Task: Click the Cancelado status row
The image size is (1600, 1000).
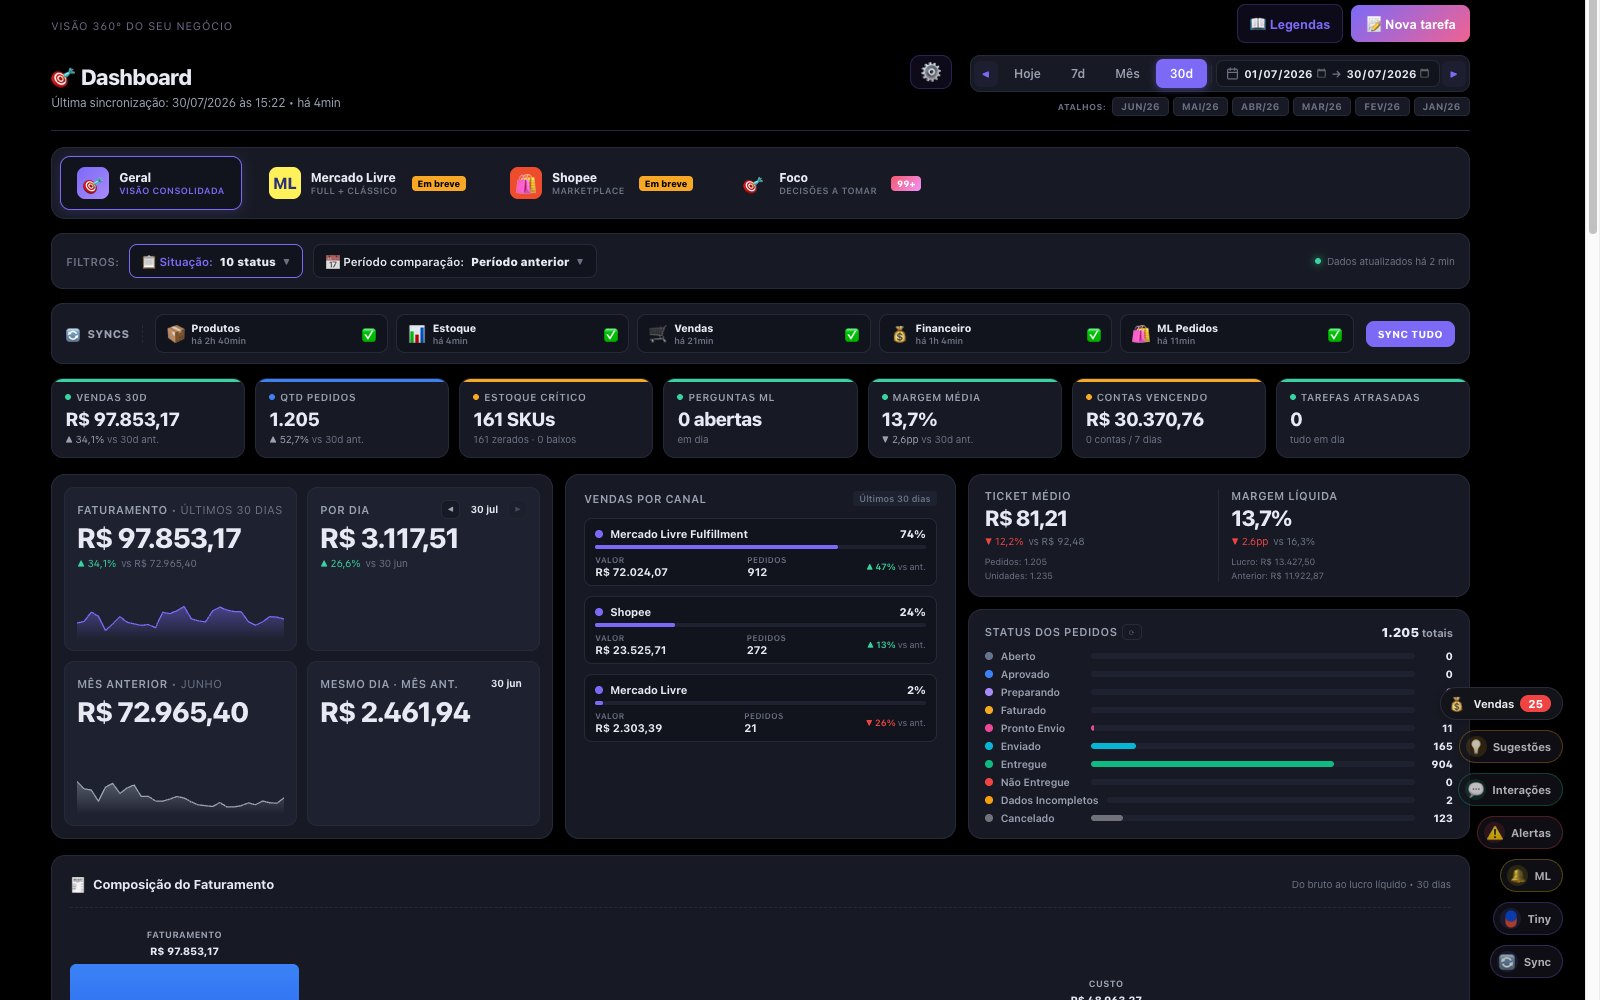Action: (1219, 818)
